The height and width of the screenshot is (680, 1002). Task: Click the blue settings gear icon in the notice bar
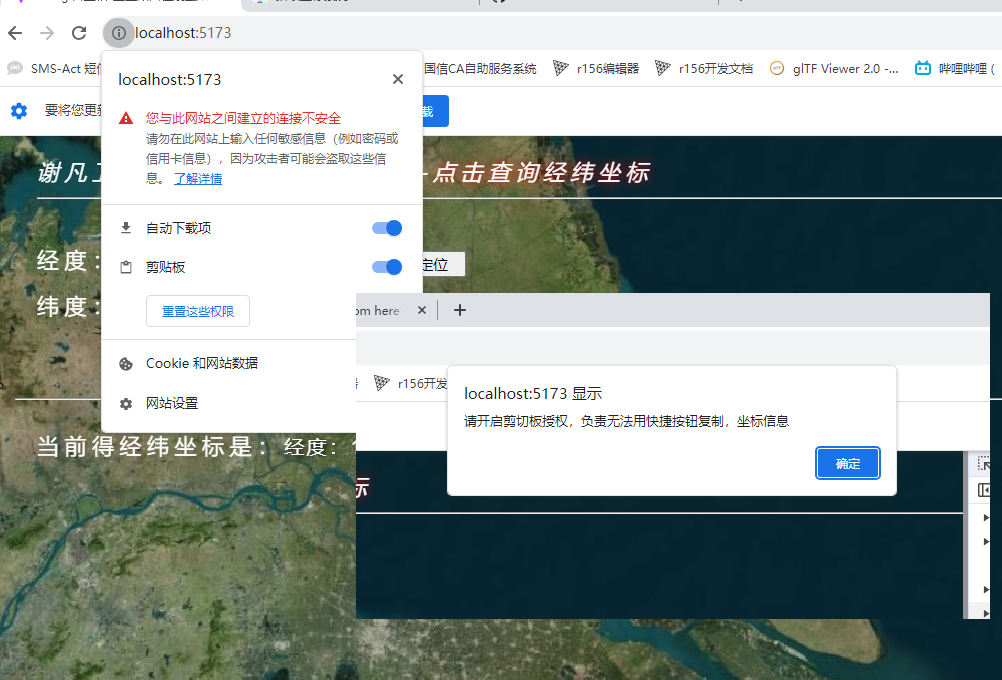click(x=19, y=111)
